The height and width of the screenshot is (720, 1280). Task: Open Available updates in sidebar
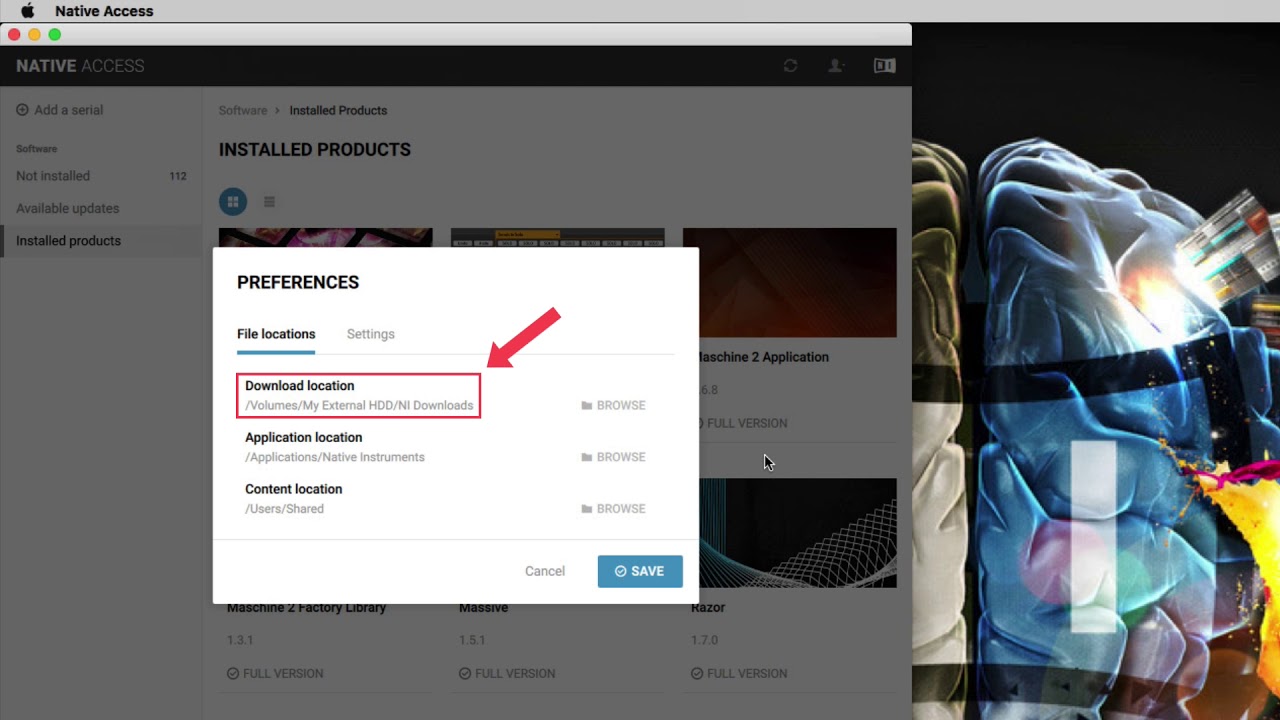pos(68,208)
